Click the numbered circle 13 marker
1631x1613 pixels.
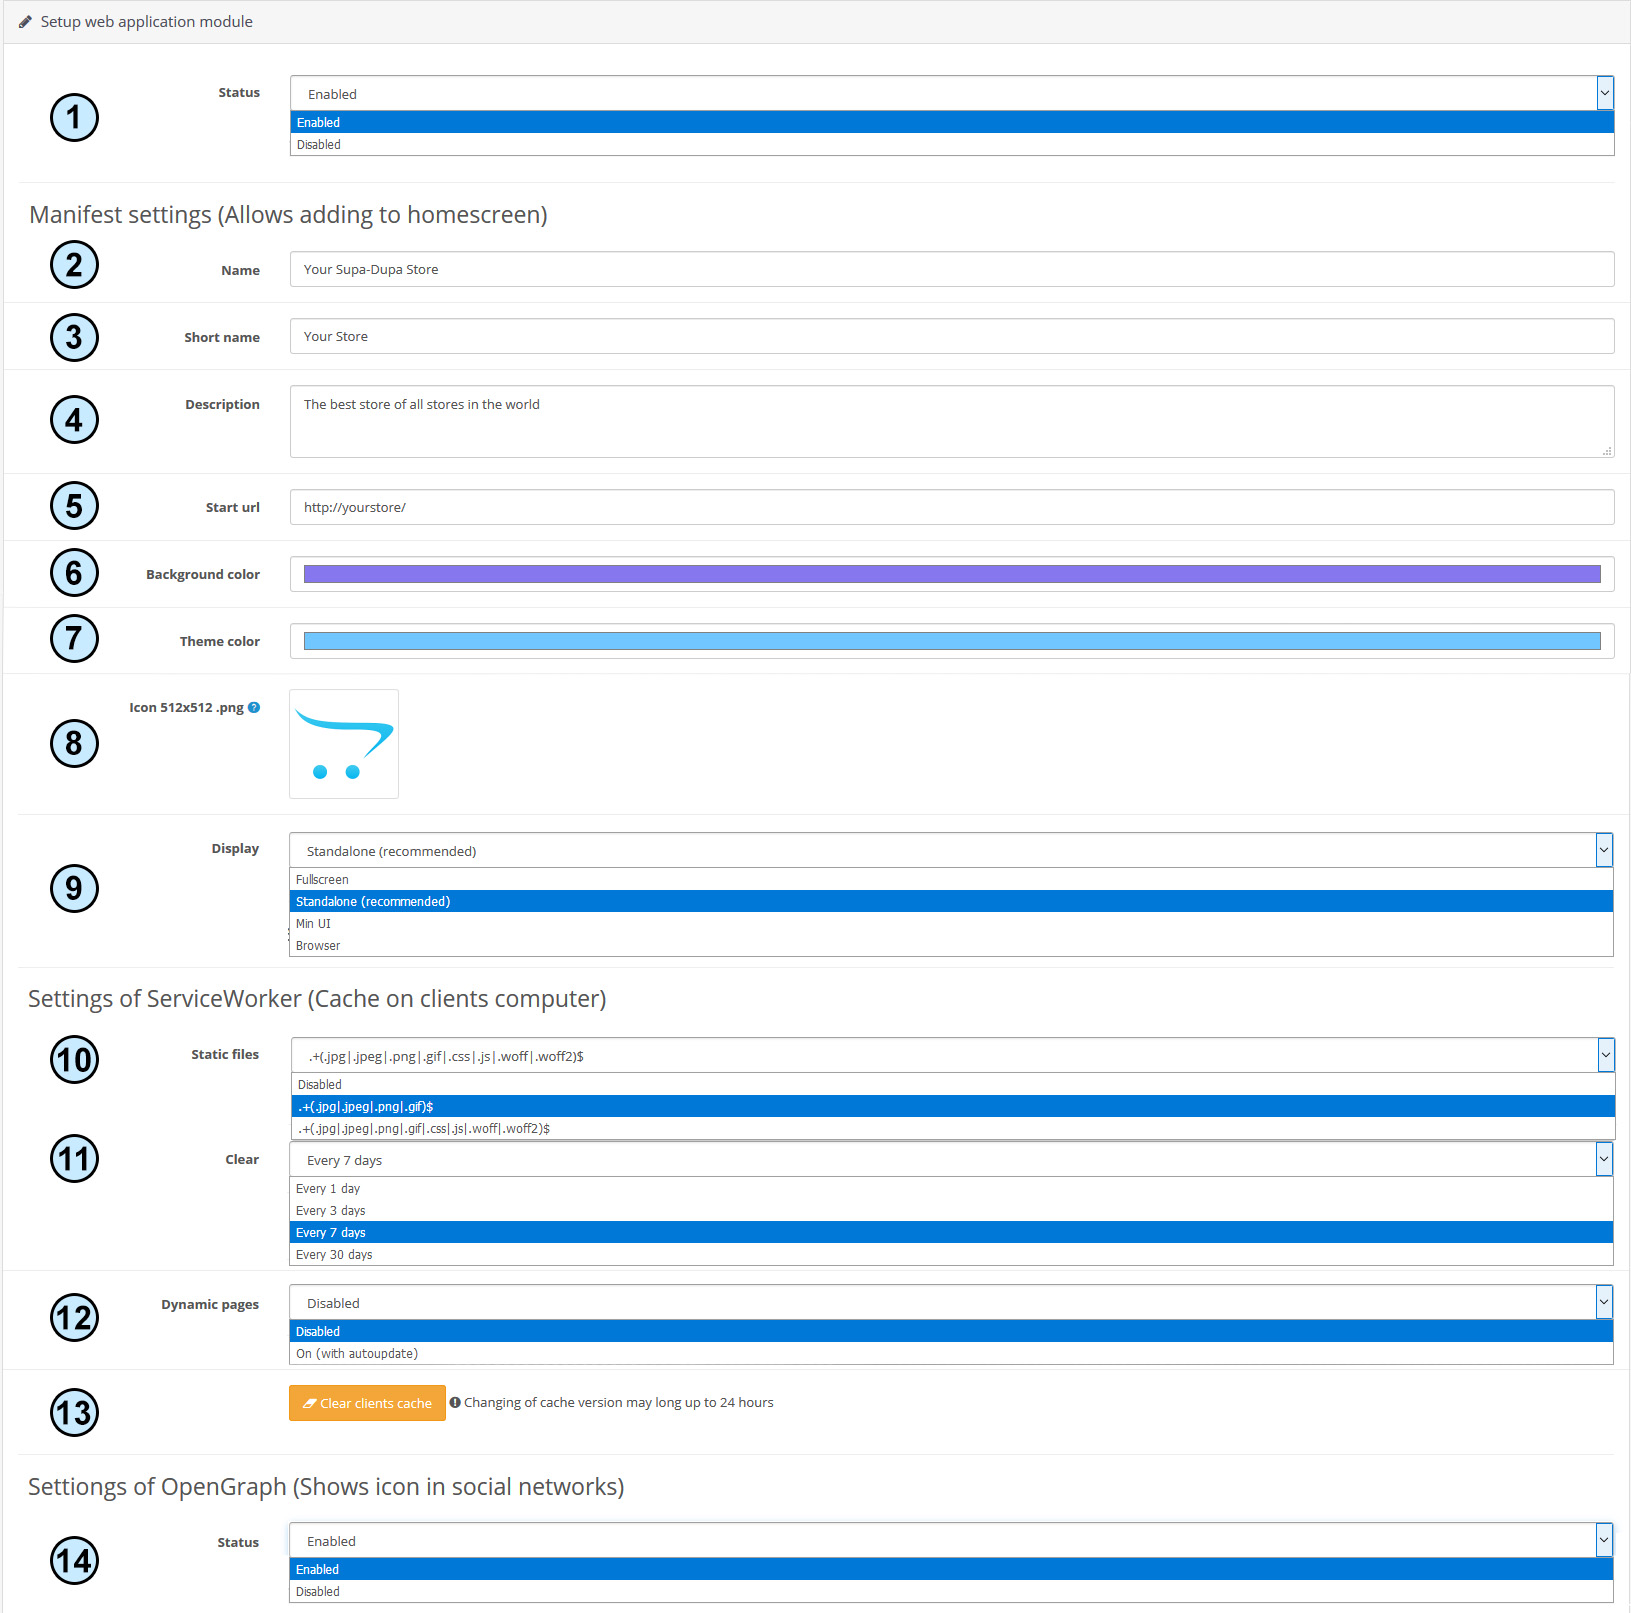(74, 1412)
